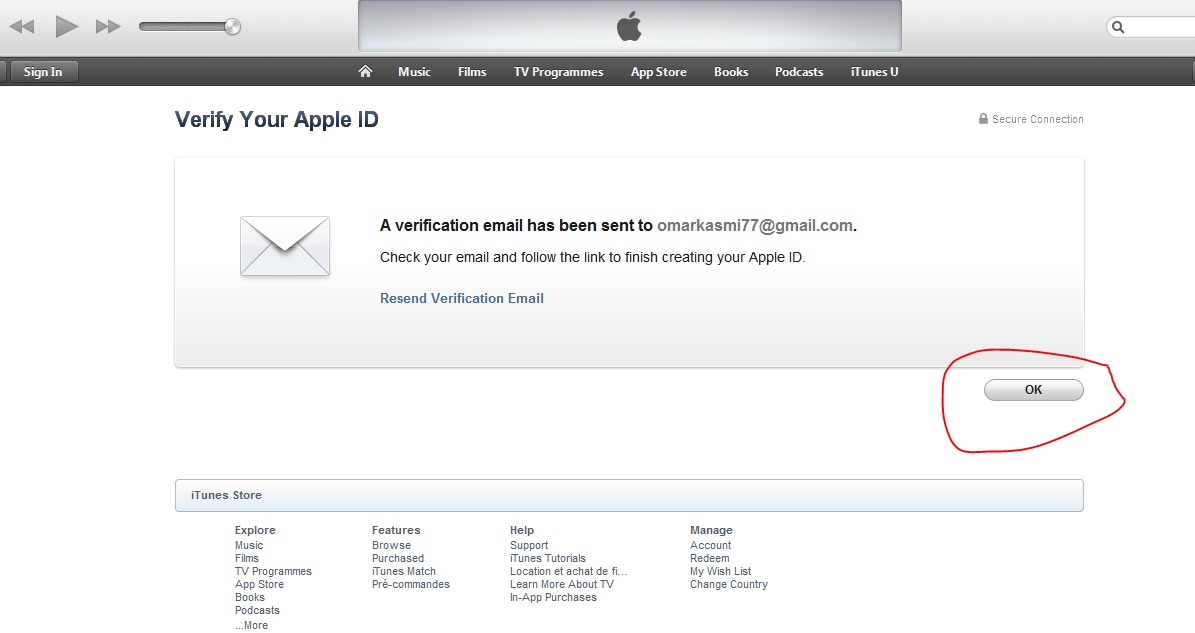Open In-App Purchases help link
Screen dimensions: 1195x633
(x=553, y=597)
